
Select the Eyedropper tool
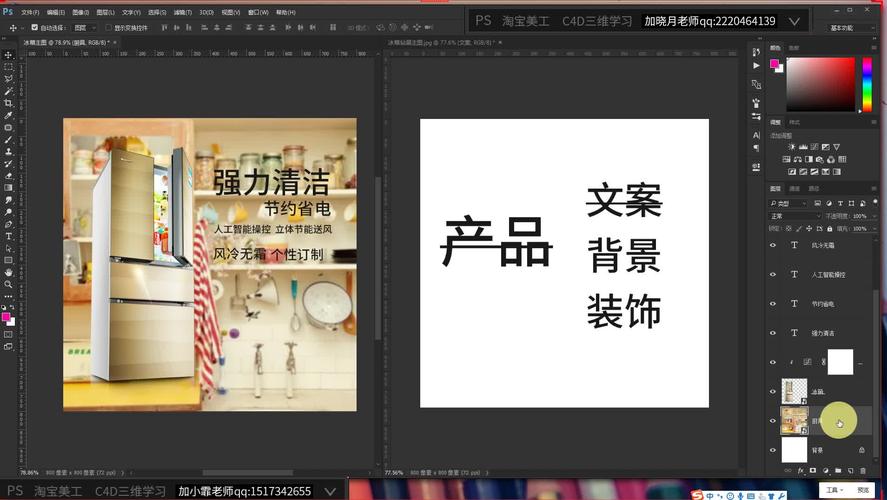(x=8, y=115)
